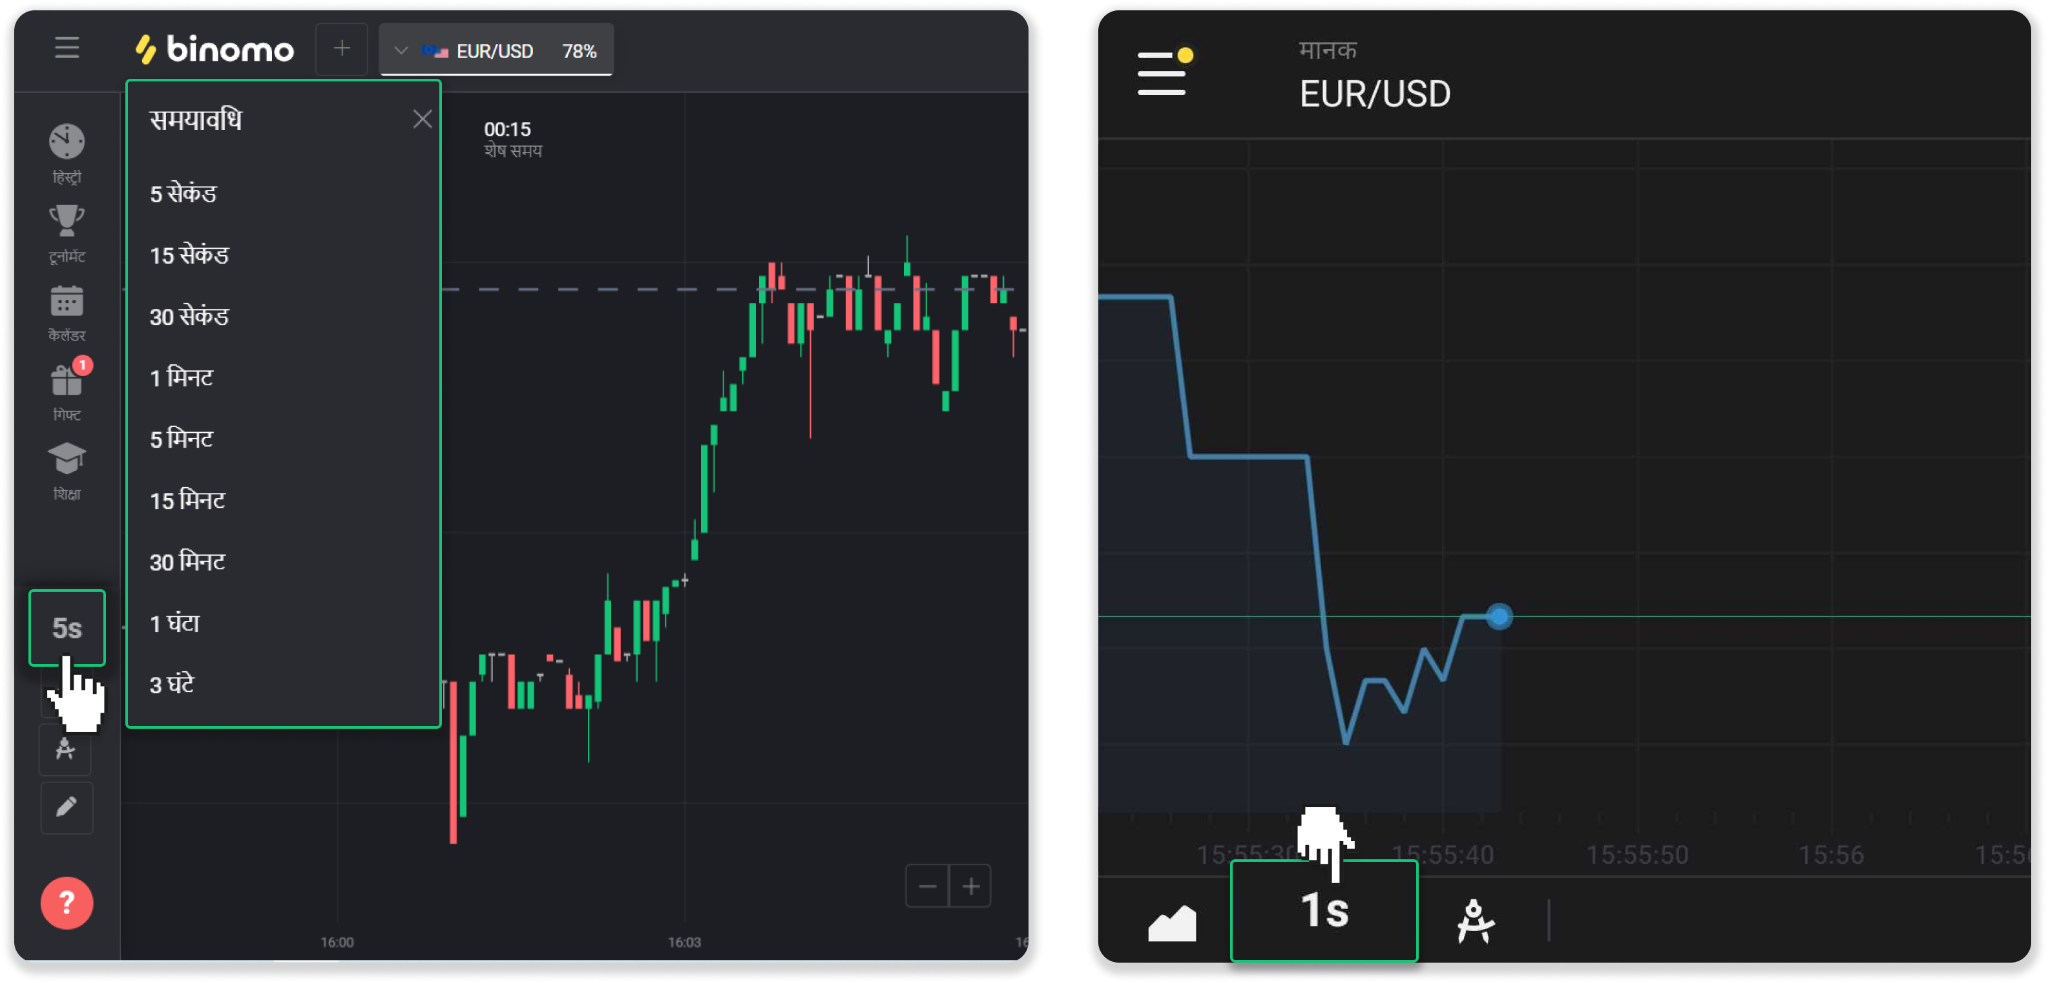Viewport: 2048px width, 983px height.
Task: Open the History clock icon
Action: tap(67, 142)
